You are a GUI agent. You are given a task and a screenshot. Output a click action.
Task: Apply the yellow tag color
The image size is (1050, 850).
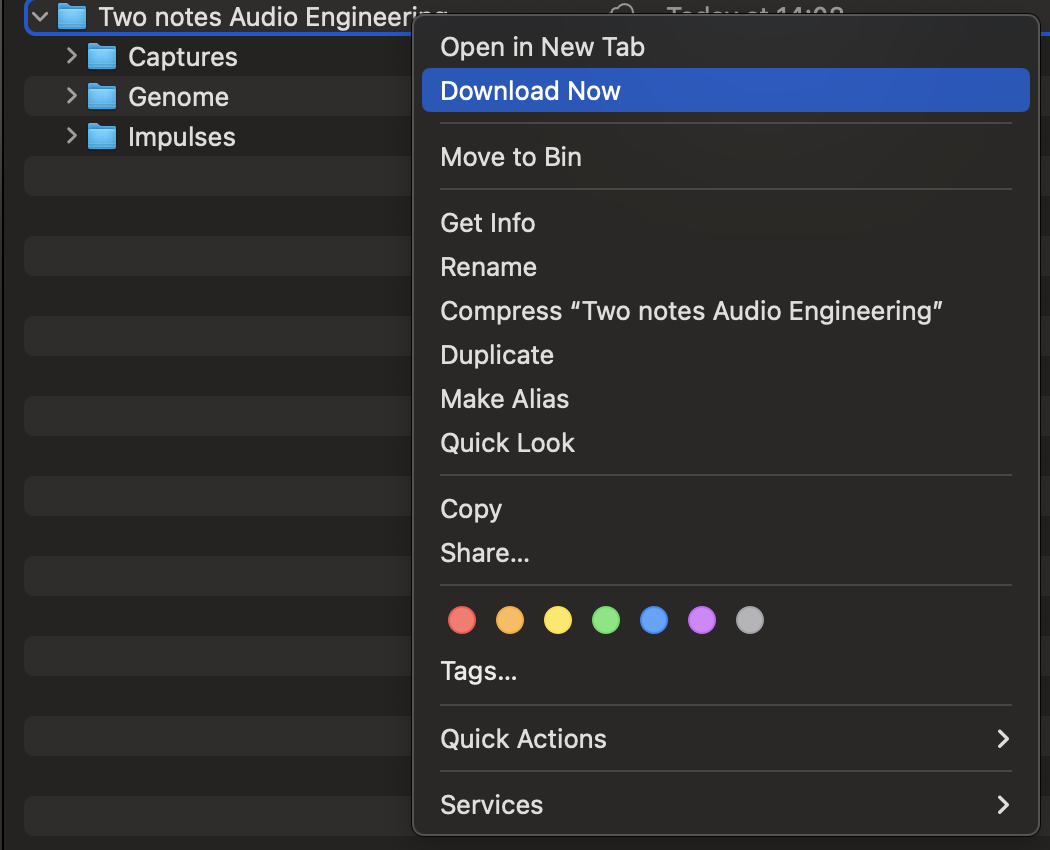tap(558, 620)
